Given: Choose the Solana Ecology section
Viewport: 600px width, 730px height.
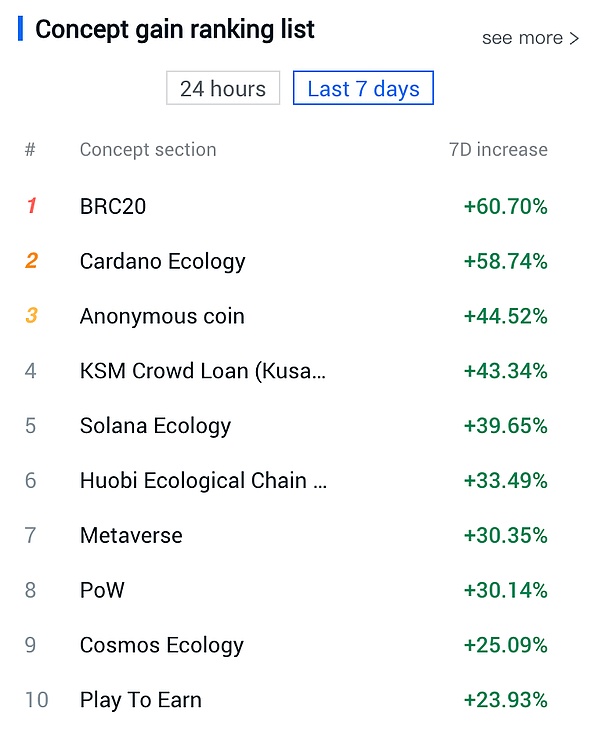Looking at the screenshot, I should (155, 426).
